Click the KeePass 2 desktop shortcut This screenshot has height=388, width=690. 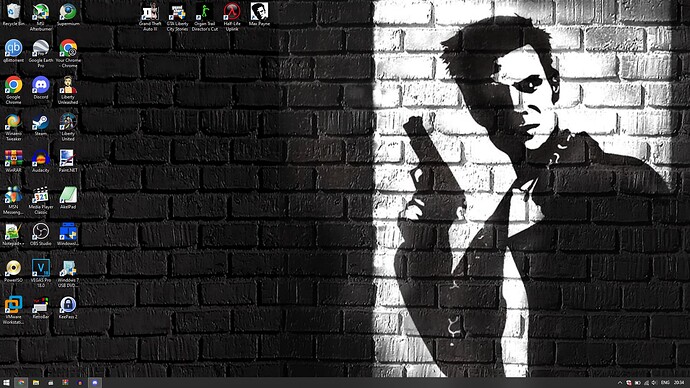[x=68, y=307]
